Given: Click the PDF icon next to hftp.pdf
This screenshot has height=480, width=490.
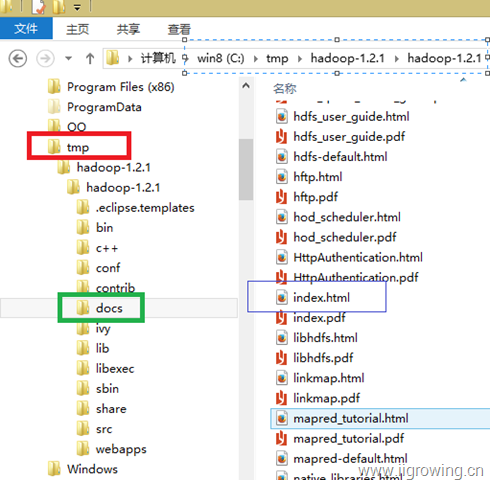Looking at the screenshot, I should (x=281, y=197).
